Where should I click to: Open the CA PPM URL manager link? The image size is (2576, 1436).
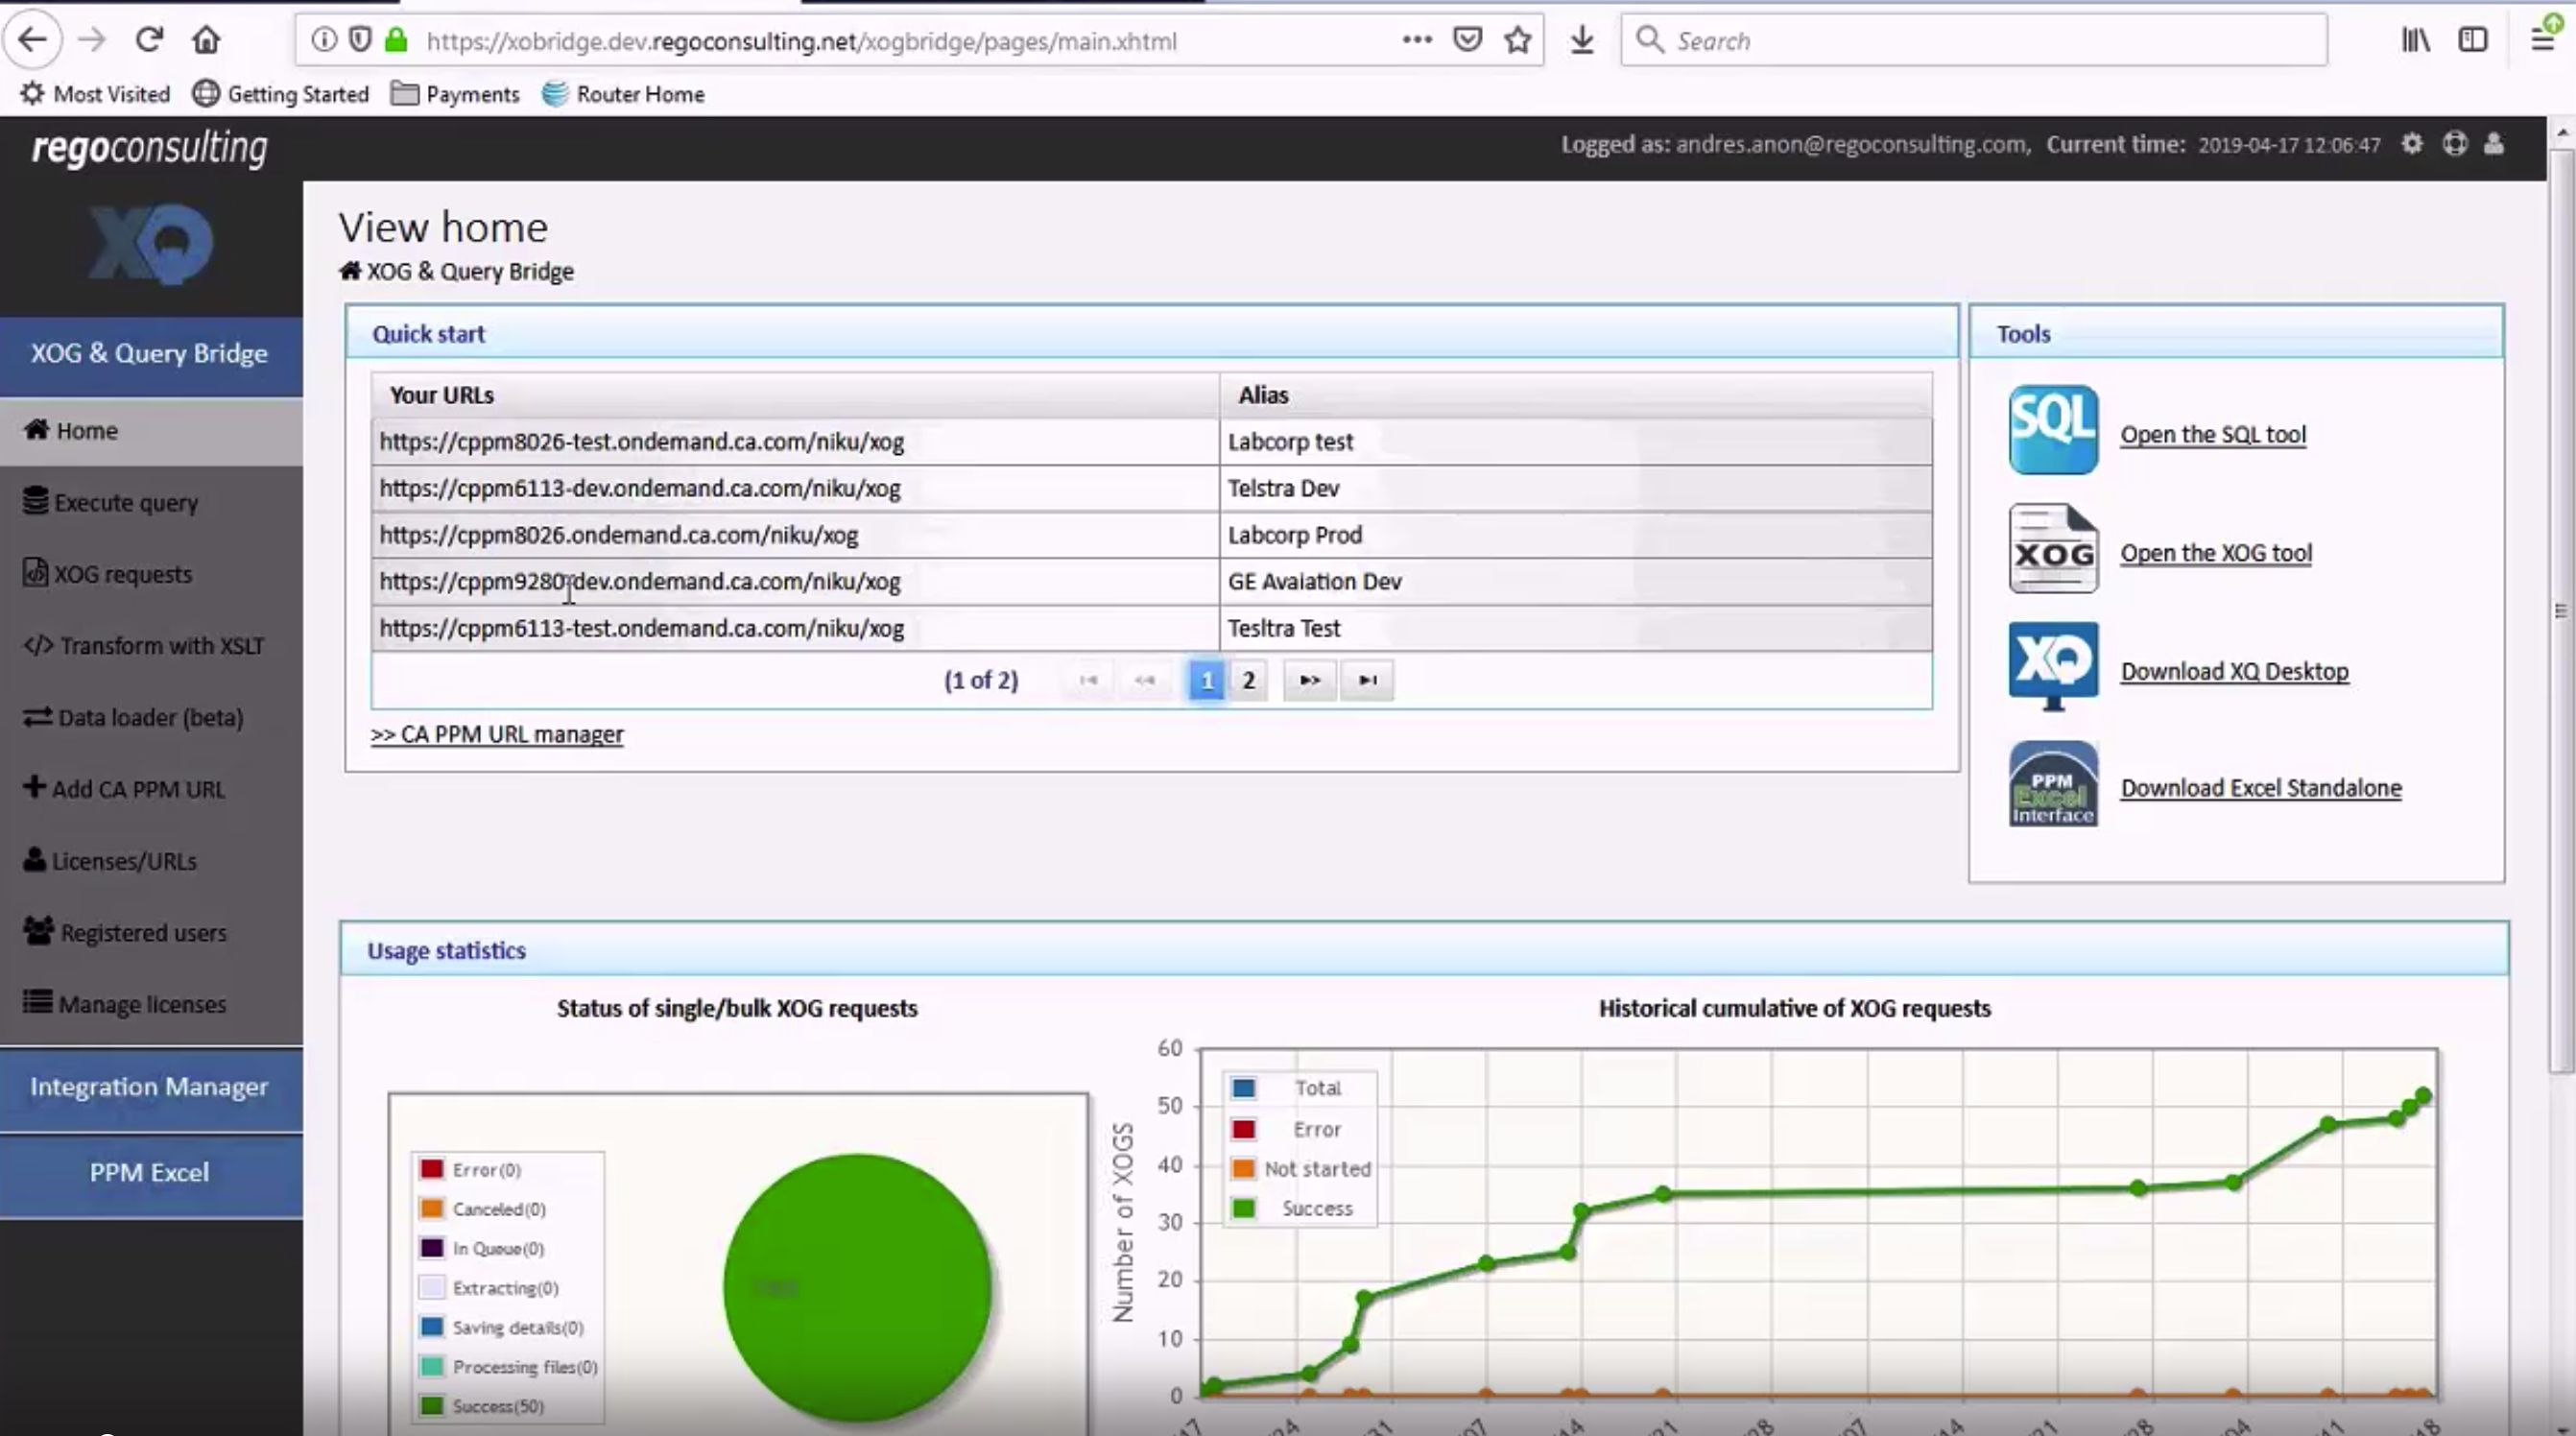tap(497, 733)
